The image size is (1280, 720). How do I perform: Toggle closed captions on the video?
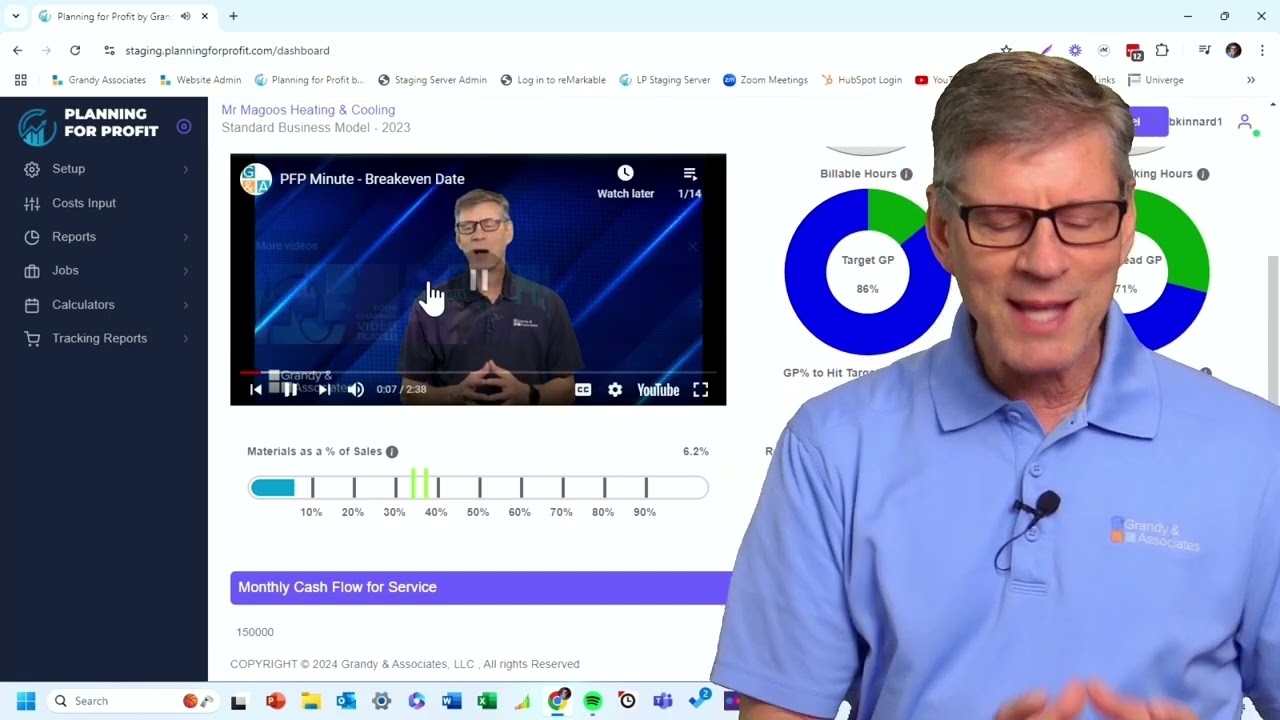tap(583, 390)
